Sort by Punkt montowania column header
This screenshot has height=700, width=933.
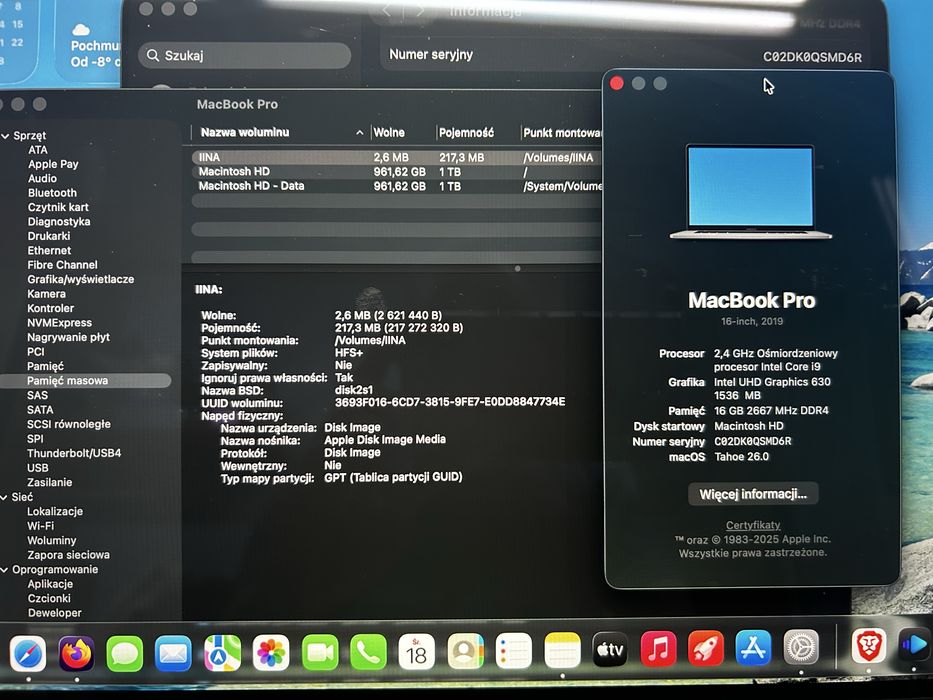(562, 133)
